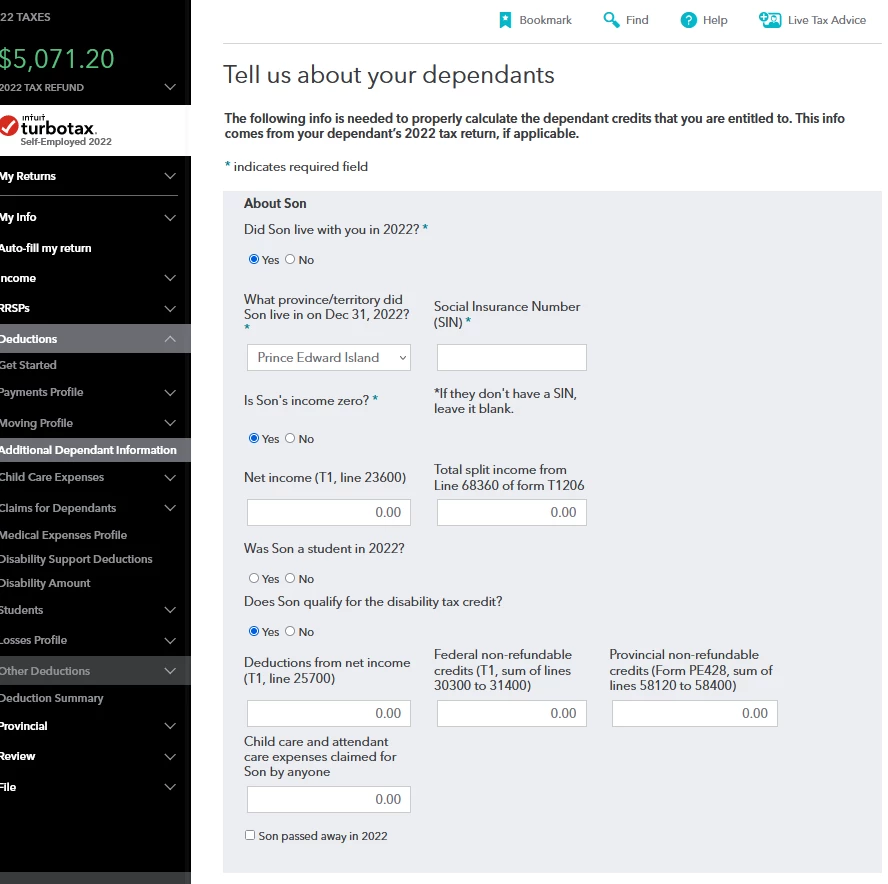888x884 pixels.
Task: Expand Child Care Expenses chevron
Action: [x=170, y=477]
